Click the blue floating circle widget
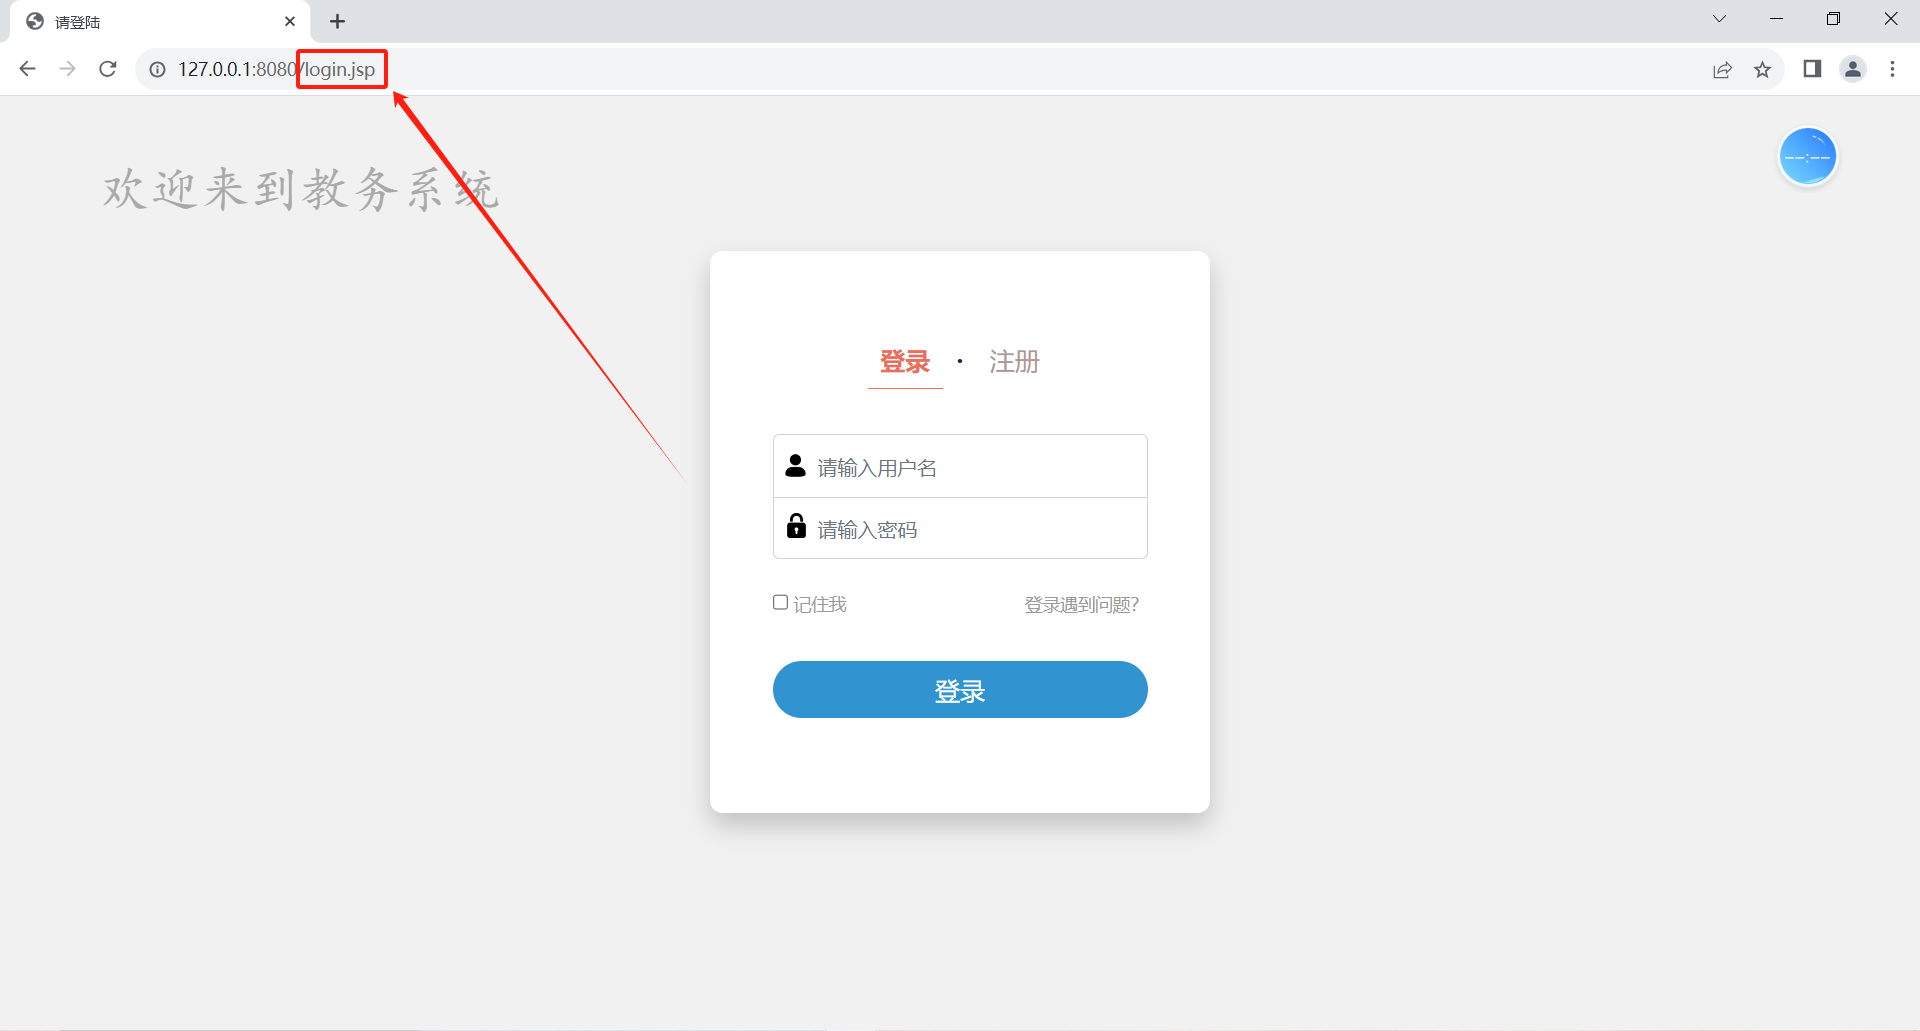This screenshot has width=1920, height=1031. [1807, 157]
